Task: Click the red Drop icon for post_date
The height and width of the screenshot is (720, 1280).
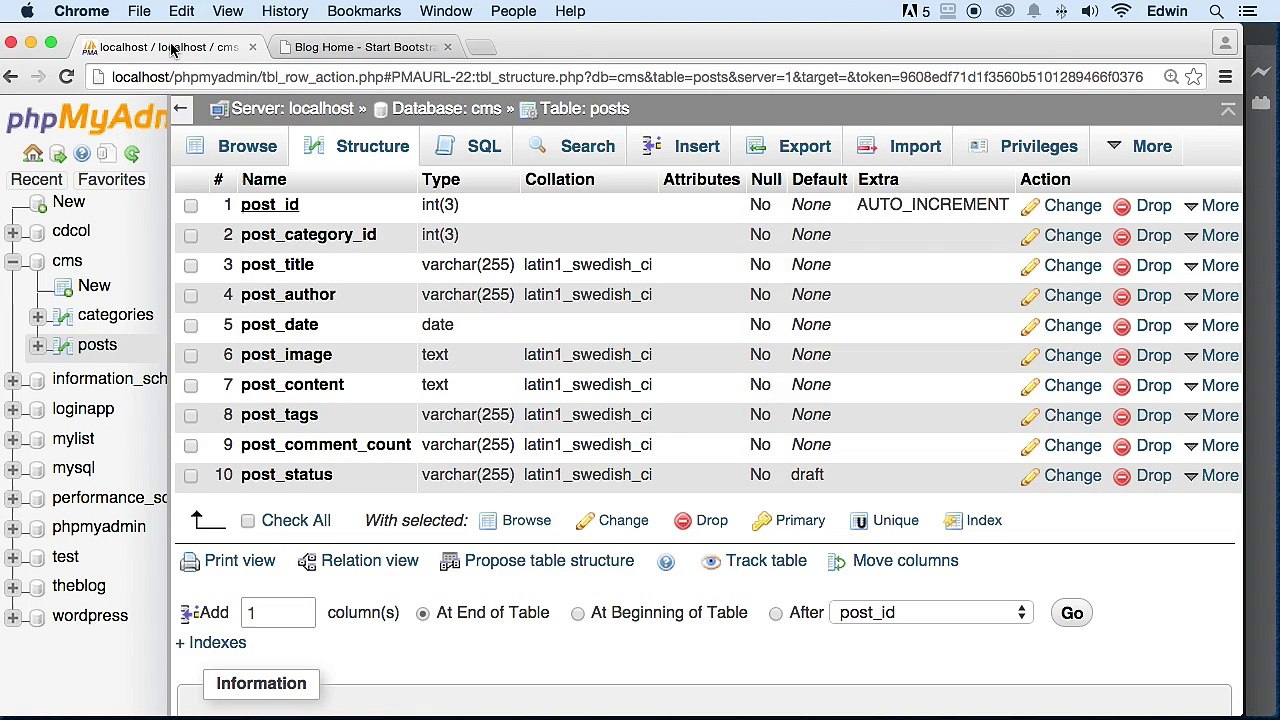Action: pyautogui.click(x=1122, y=326)
